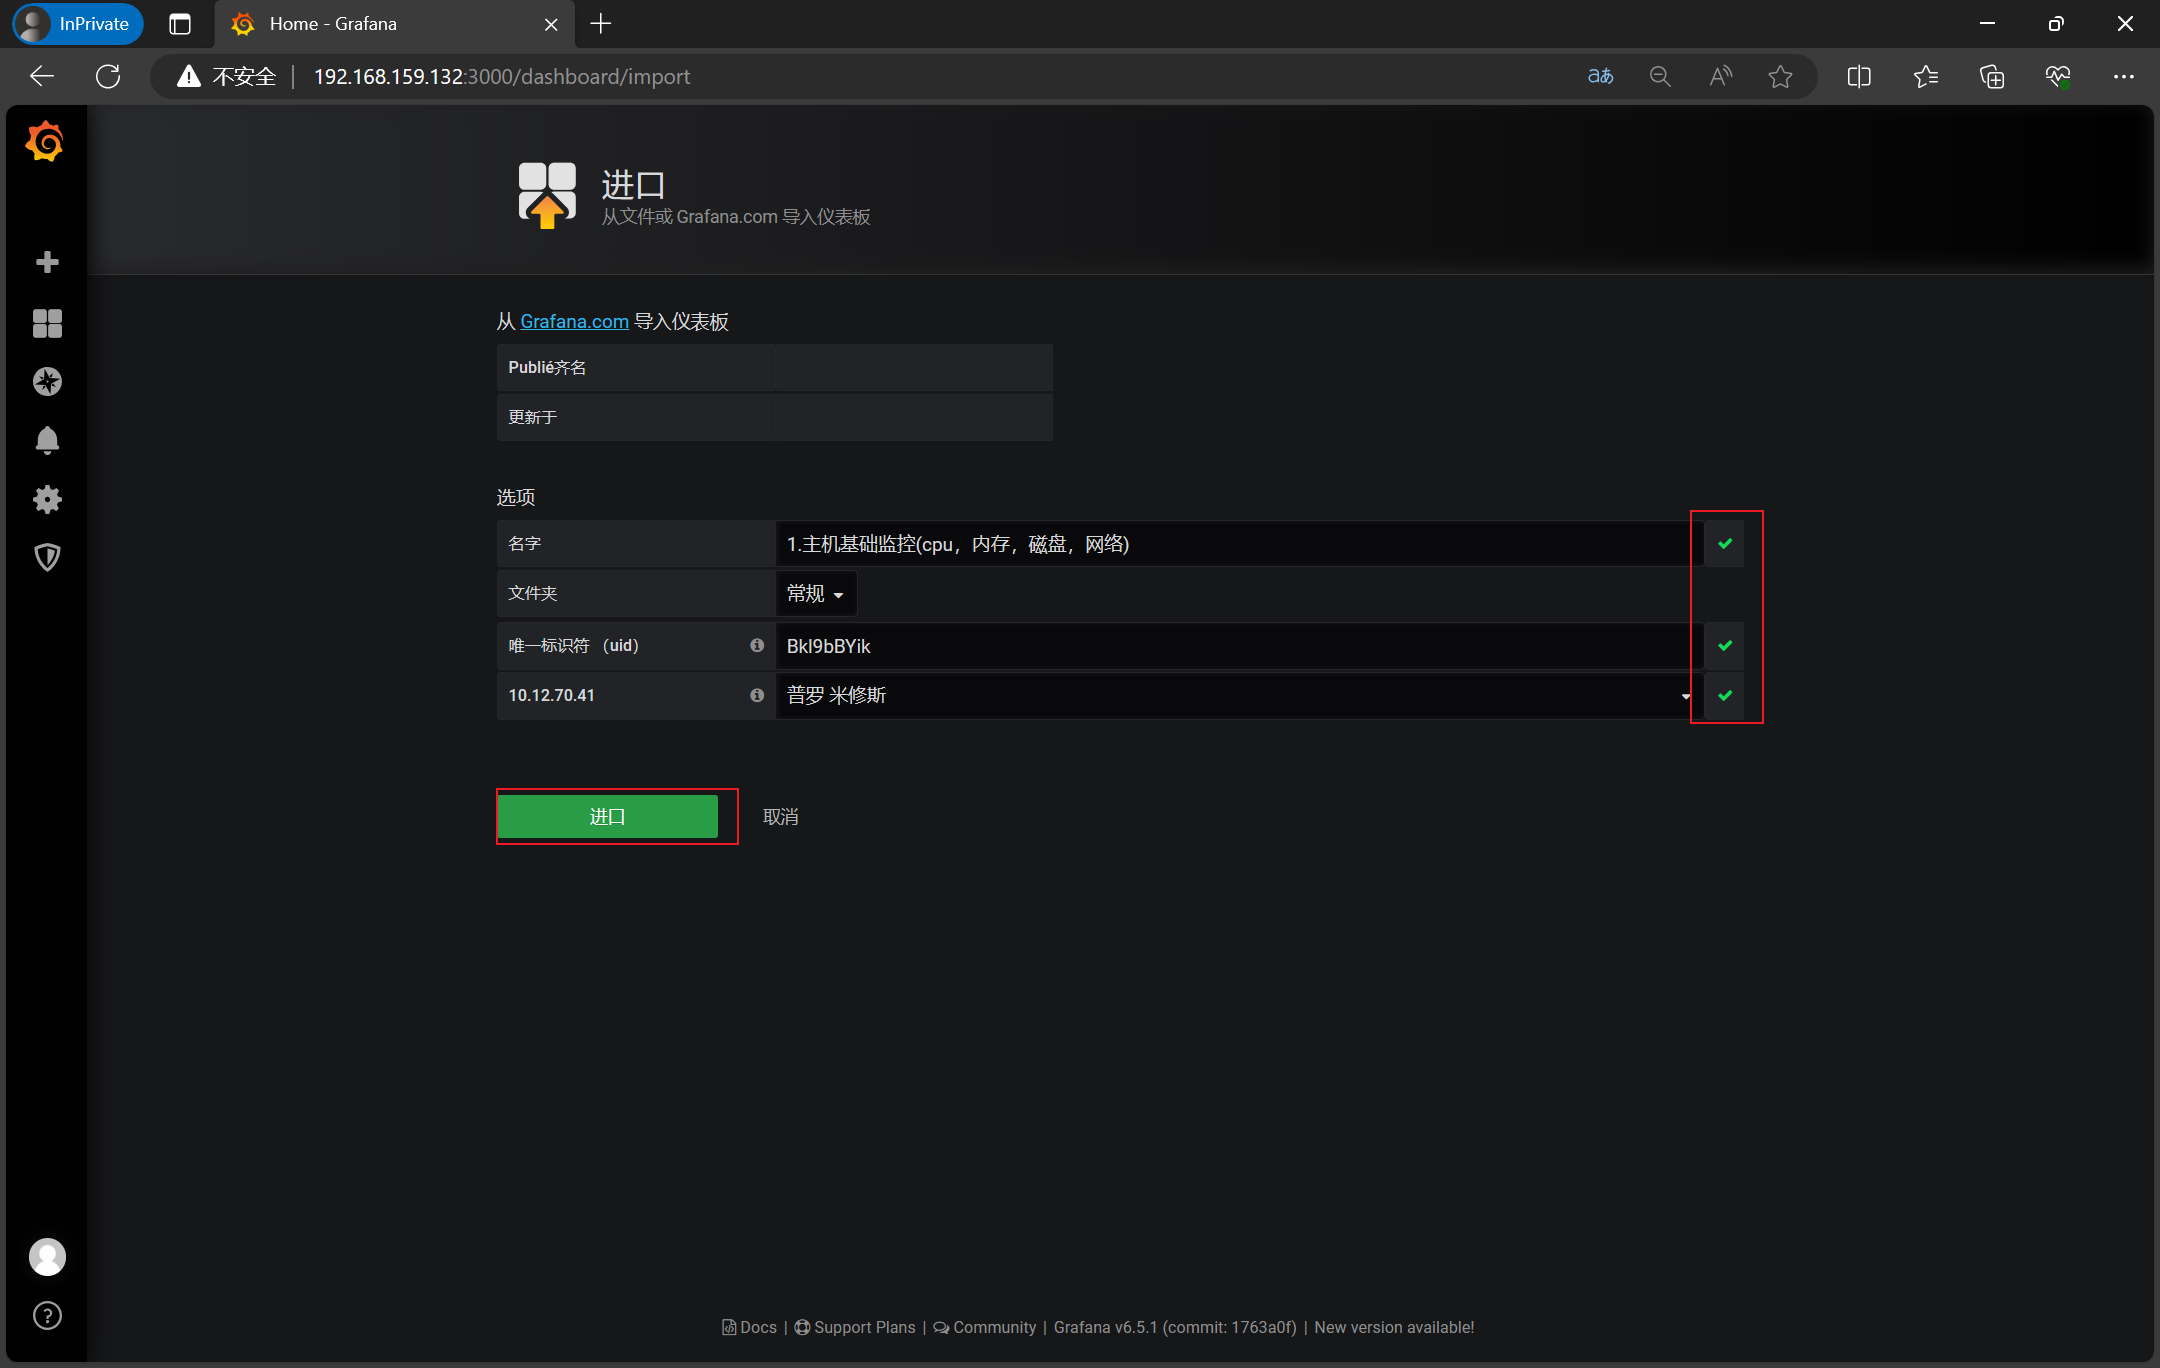
Task: Click green checkmark beside data source row
Action: 1725,696
